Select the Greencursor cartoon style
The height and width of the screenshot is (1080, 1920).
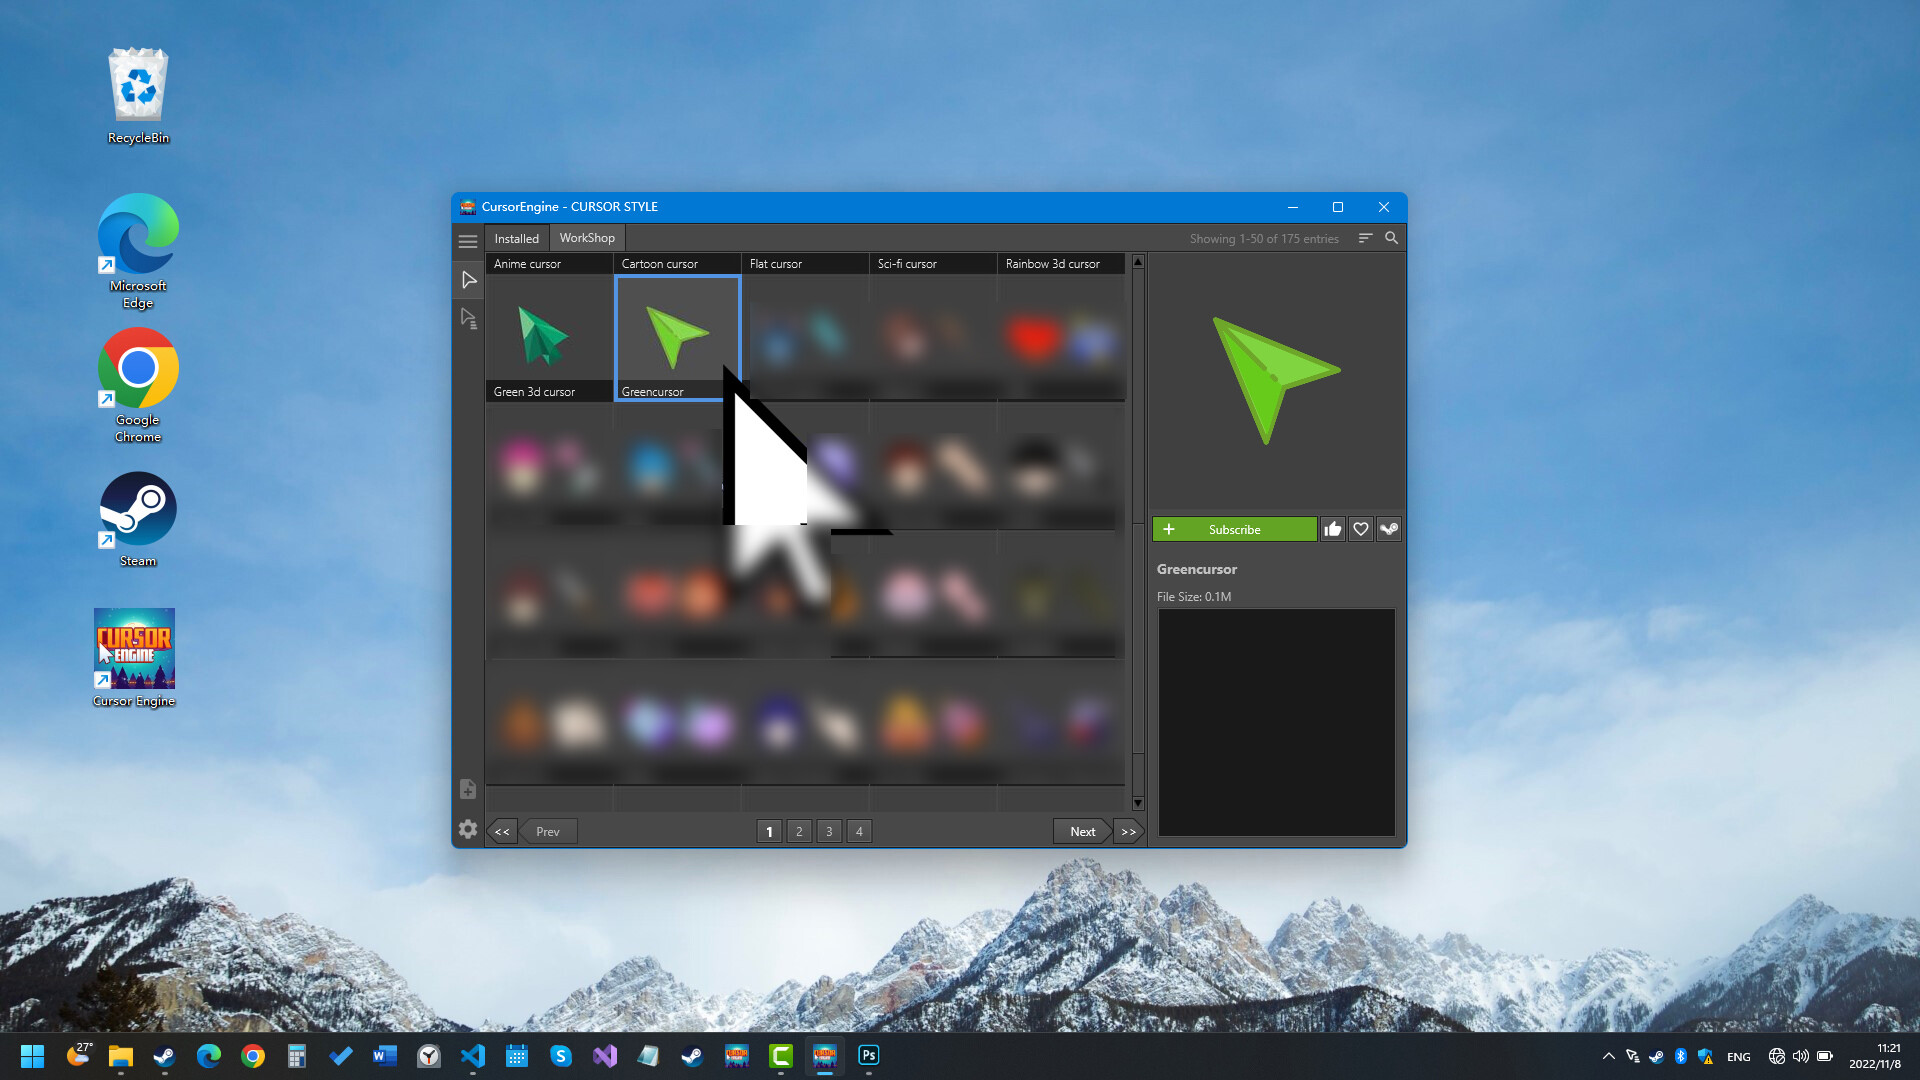point(678,338)
